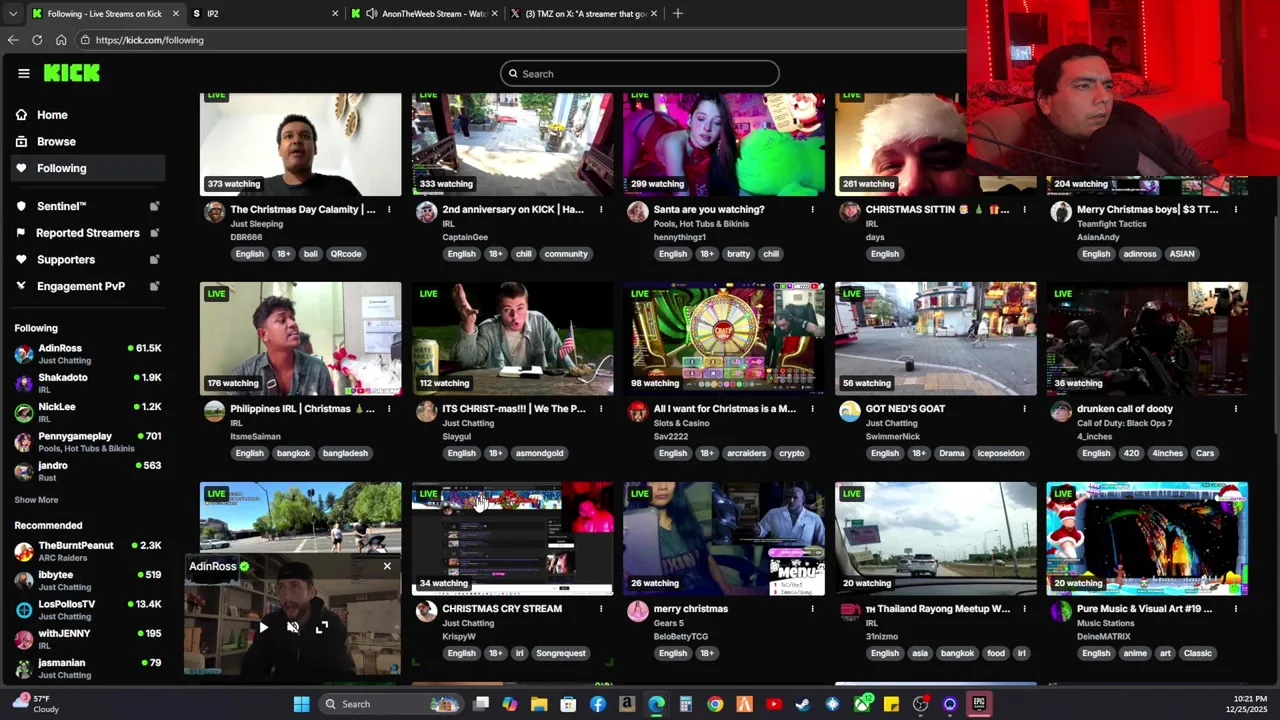The image size is (1280, 720).
Task: Open Shakadoto channel in the Following list
Action: [88, 383]
